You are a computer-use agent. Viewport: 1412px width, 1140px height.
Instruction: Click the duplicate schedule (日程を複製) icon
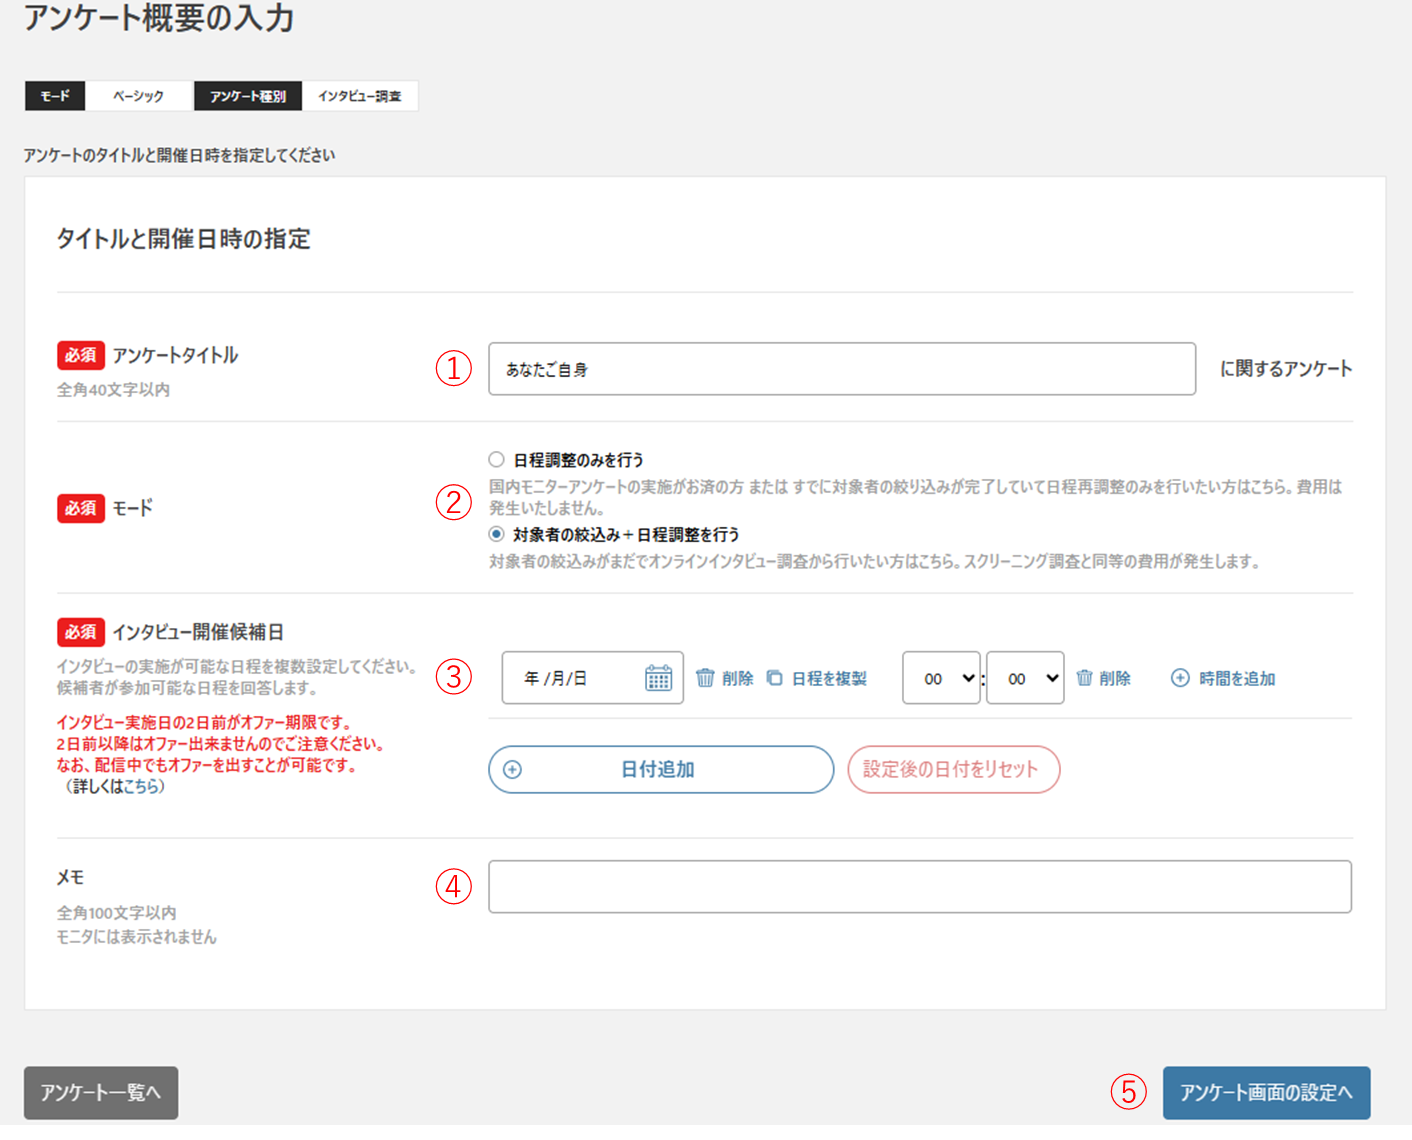[774, 678]
